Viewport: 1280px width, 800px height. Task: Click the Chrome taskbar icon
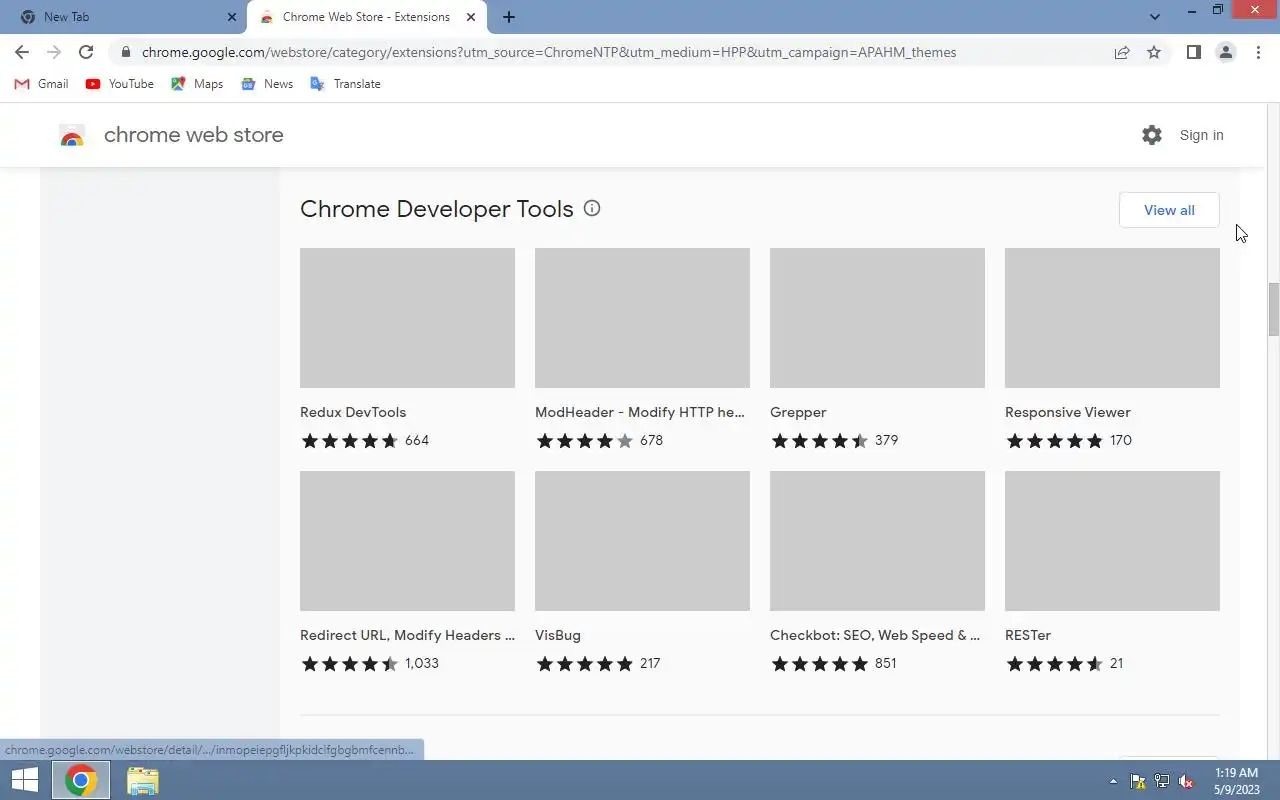(x=81, y=780)
